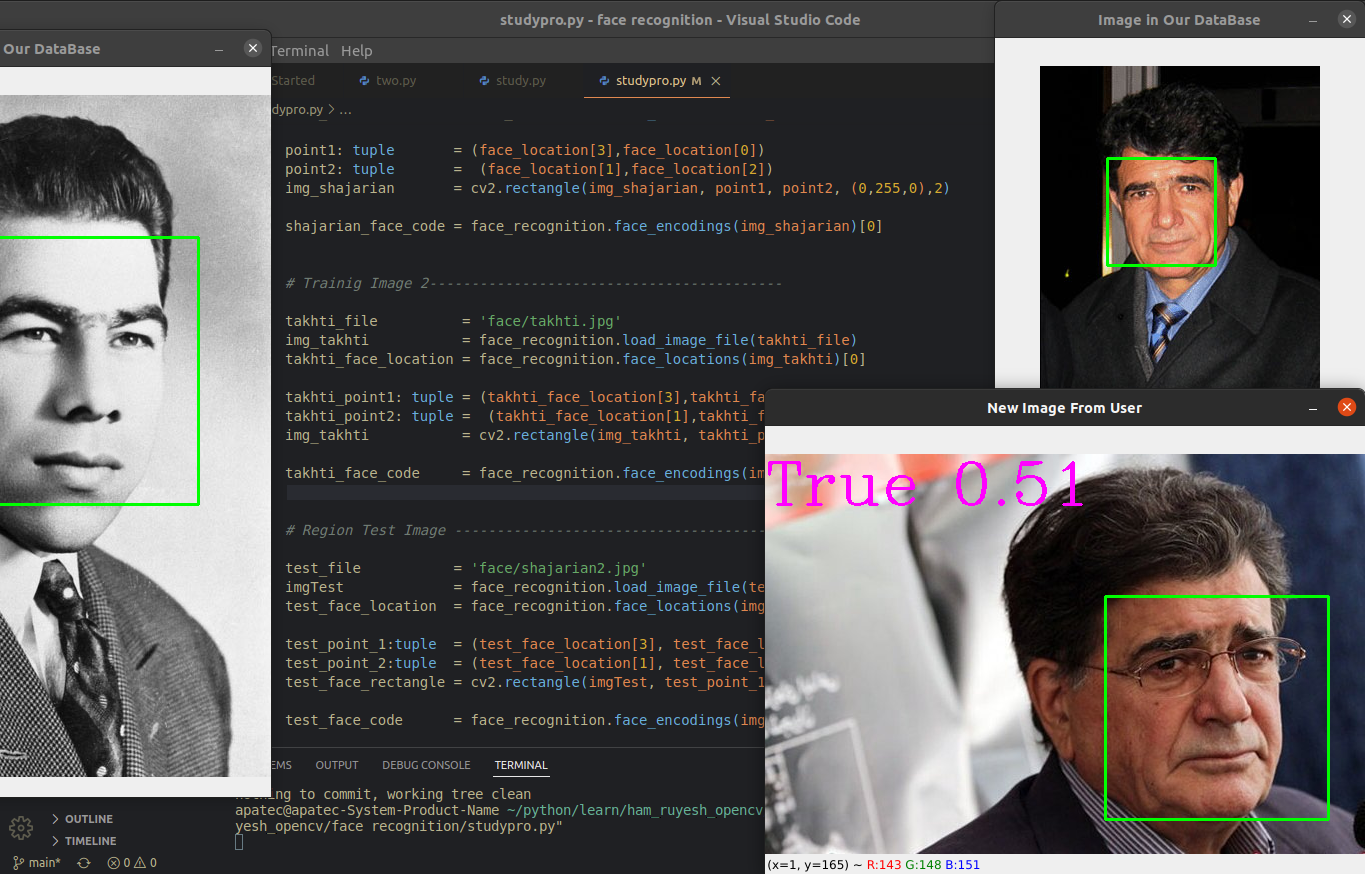Switch to the DEBUG CONSOLE tab
Image resolution: width=1365 pixels, height=874 pixels.
pyautogui.click(x=426, y=765)
